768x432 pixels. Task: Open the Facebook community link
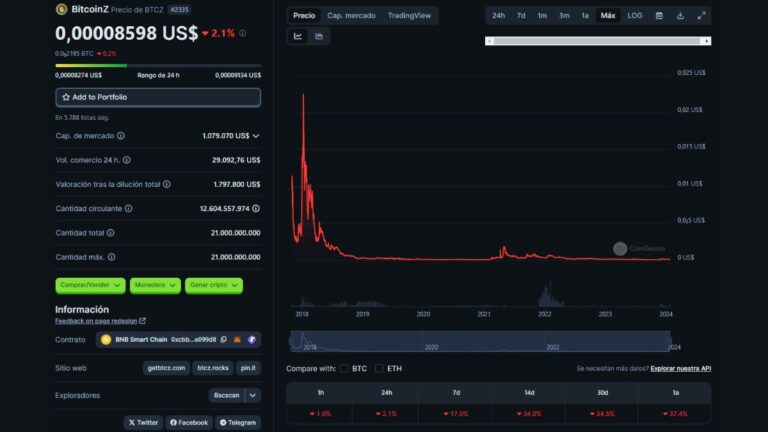click(189, 422)
